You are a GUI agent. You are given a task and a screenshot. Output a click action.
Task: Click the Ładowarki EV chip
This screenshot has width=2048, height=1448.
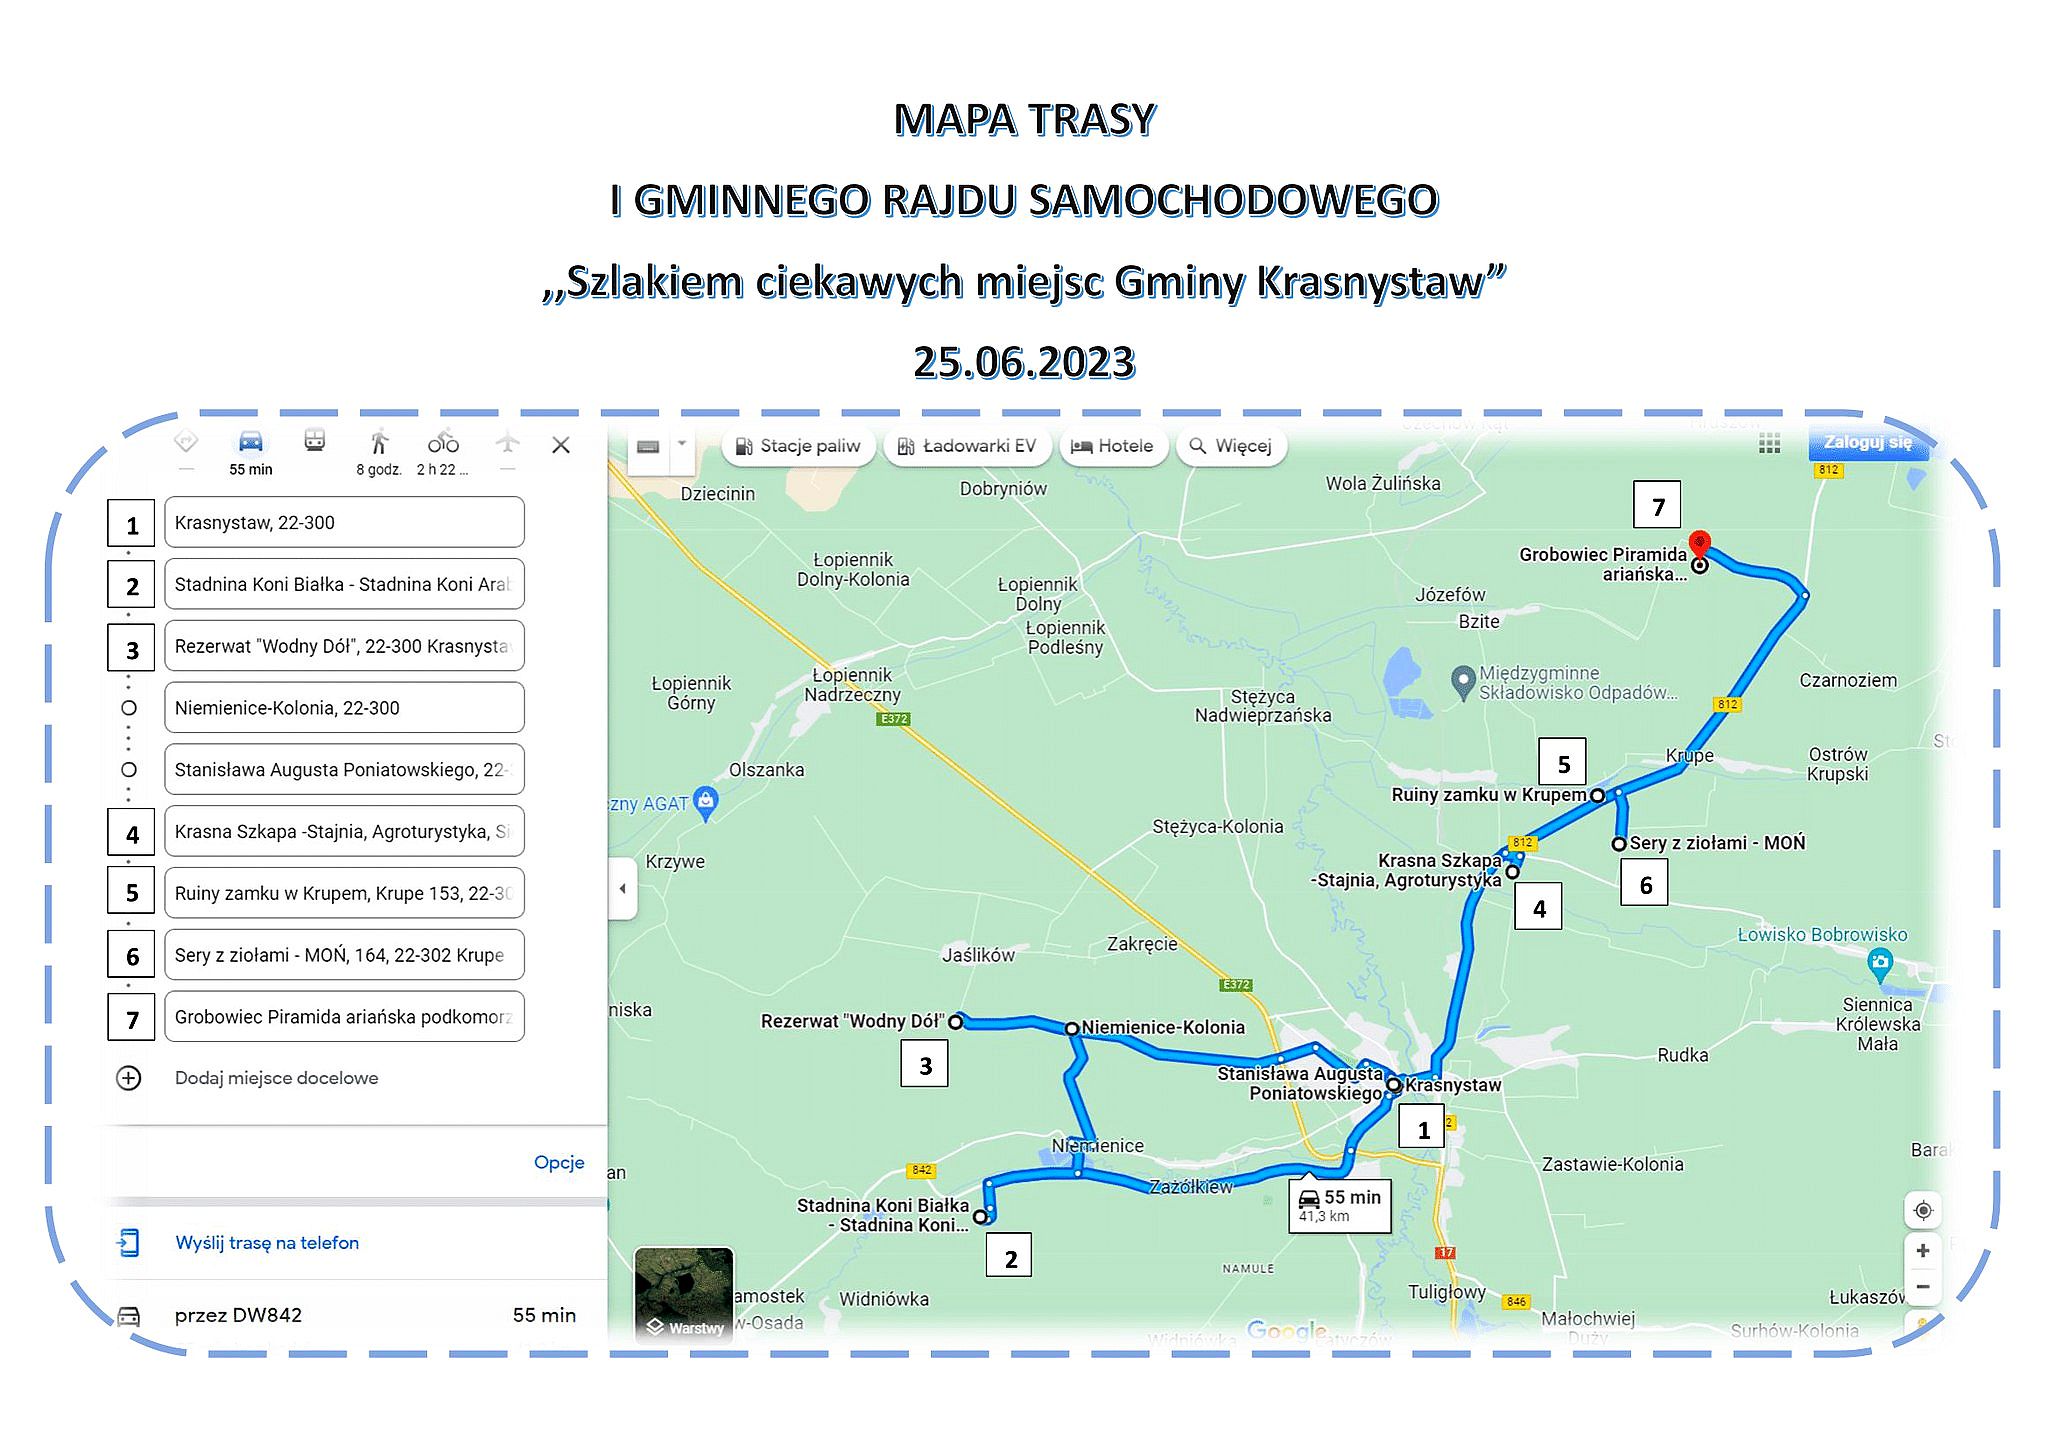(x=967, y=446)
